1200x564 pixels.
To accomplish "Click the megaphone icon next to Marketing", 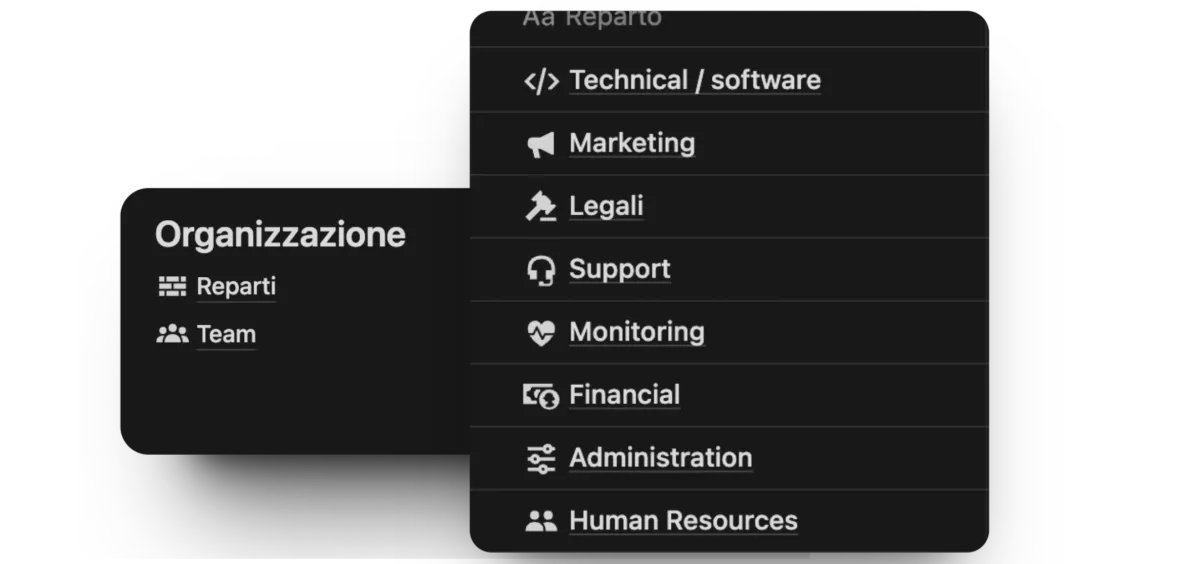I will 541,145.
